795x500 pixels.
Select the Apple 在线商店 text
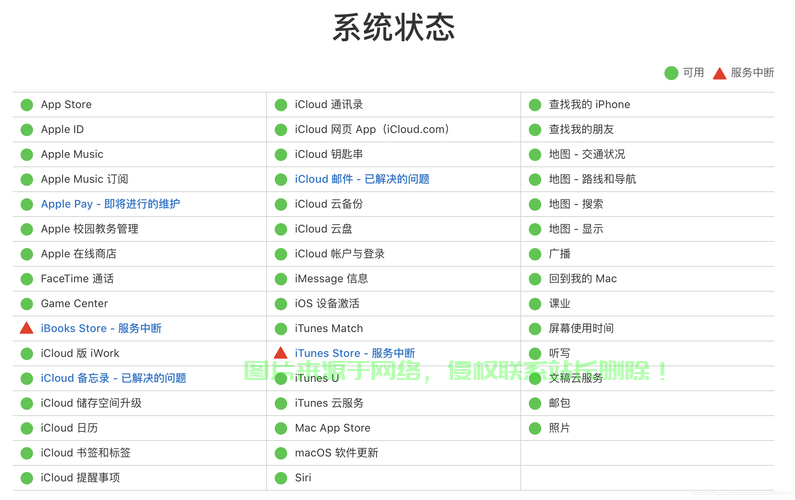coord(79,254)
